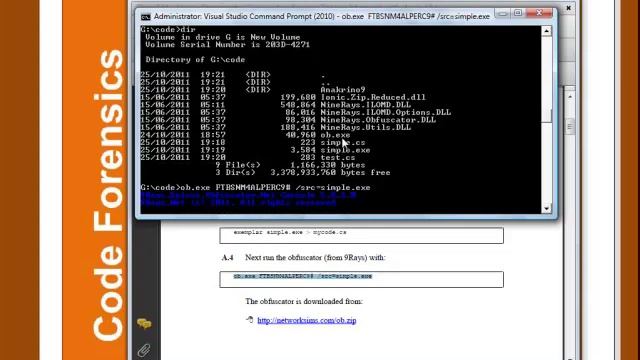This screenshot has height=360, width=640.
Task: Click the PDF viewer scrollbar thumb
Action: point(570,127)
